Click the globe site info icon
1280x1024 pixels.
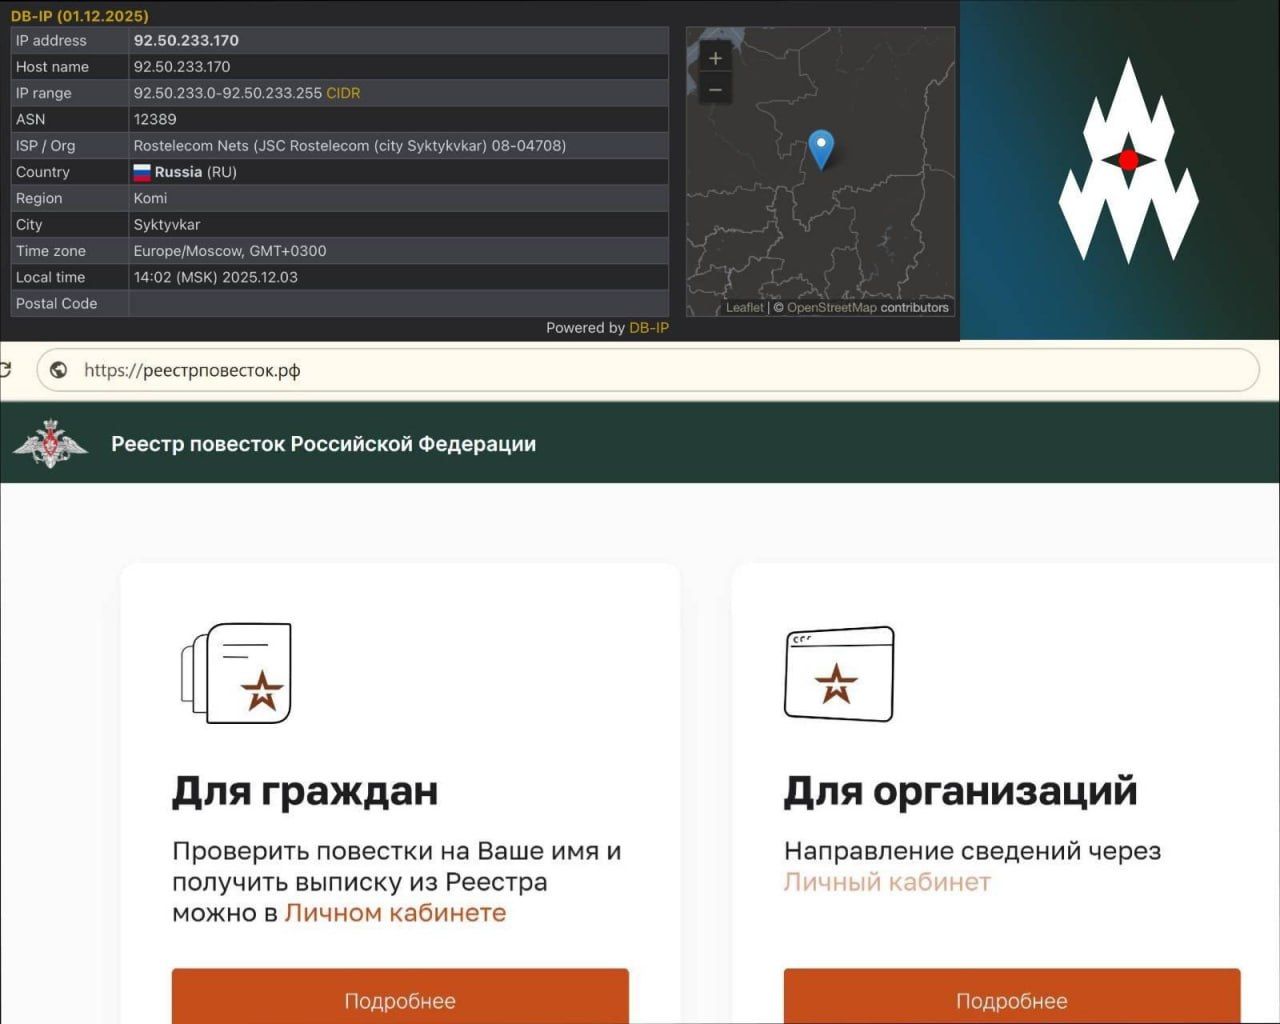pos(59,370)
